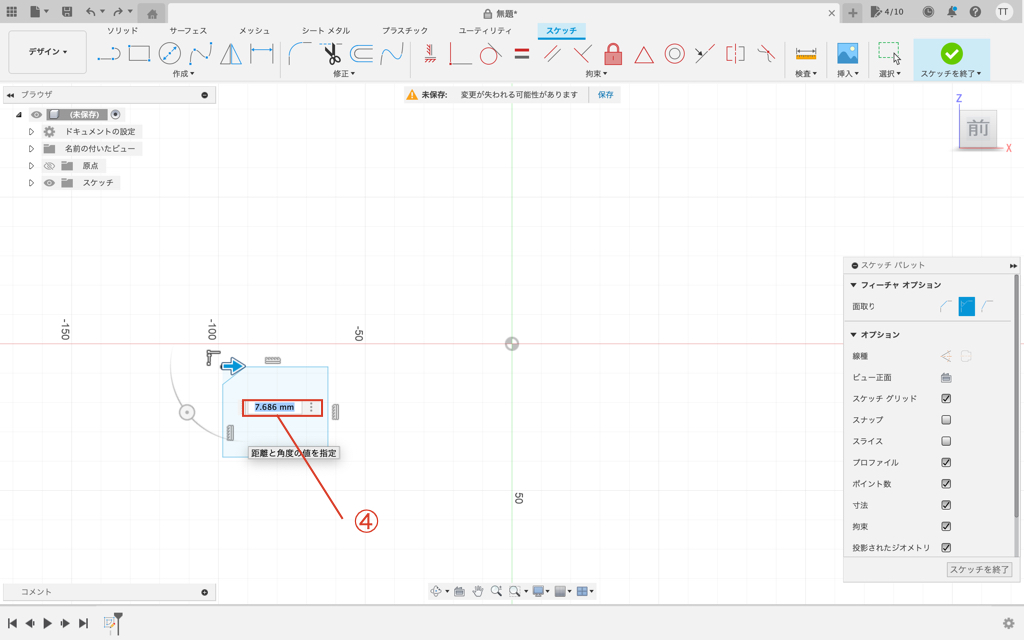Screen dimensions: 1024x640
Task: Switch to the プラスチック tab
Action: (405, 31)
